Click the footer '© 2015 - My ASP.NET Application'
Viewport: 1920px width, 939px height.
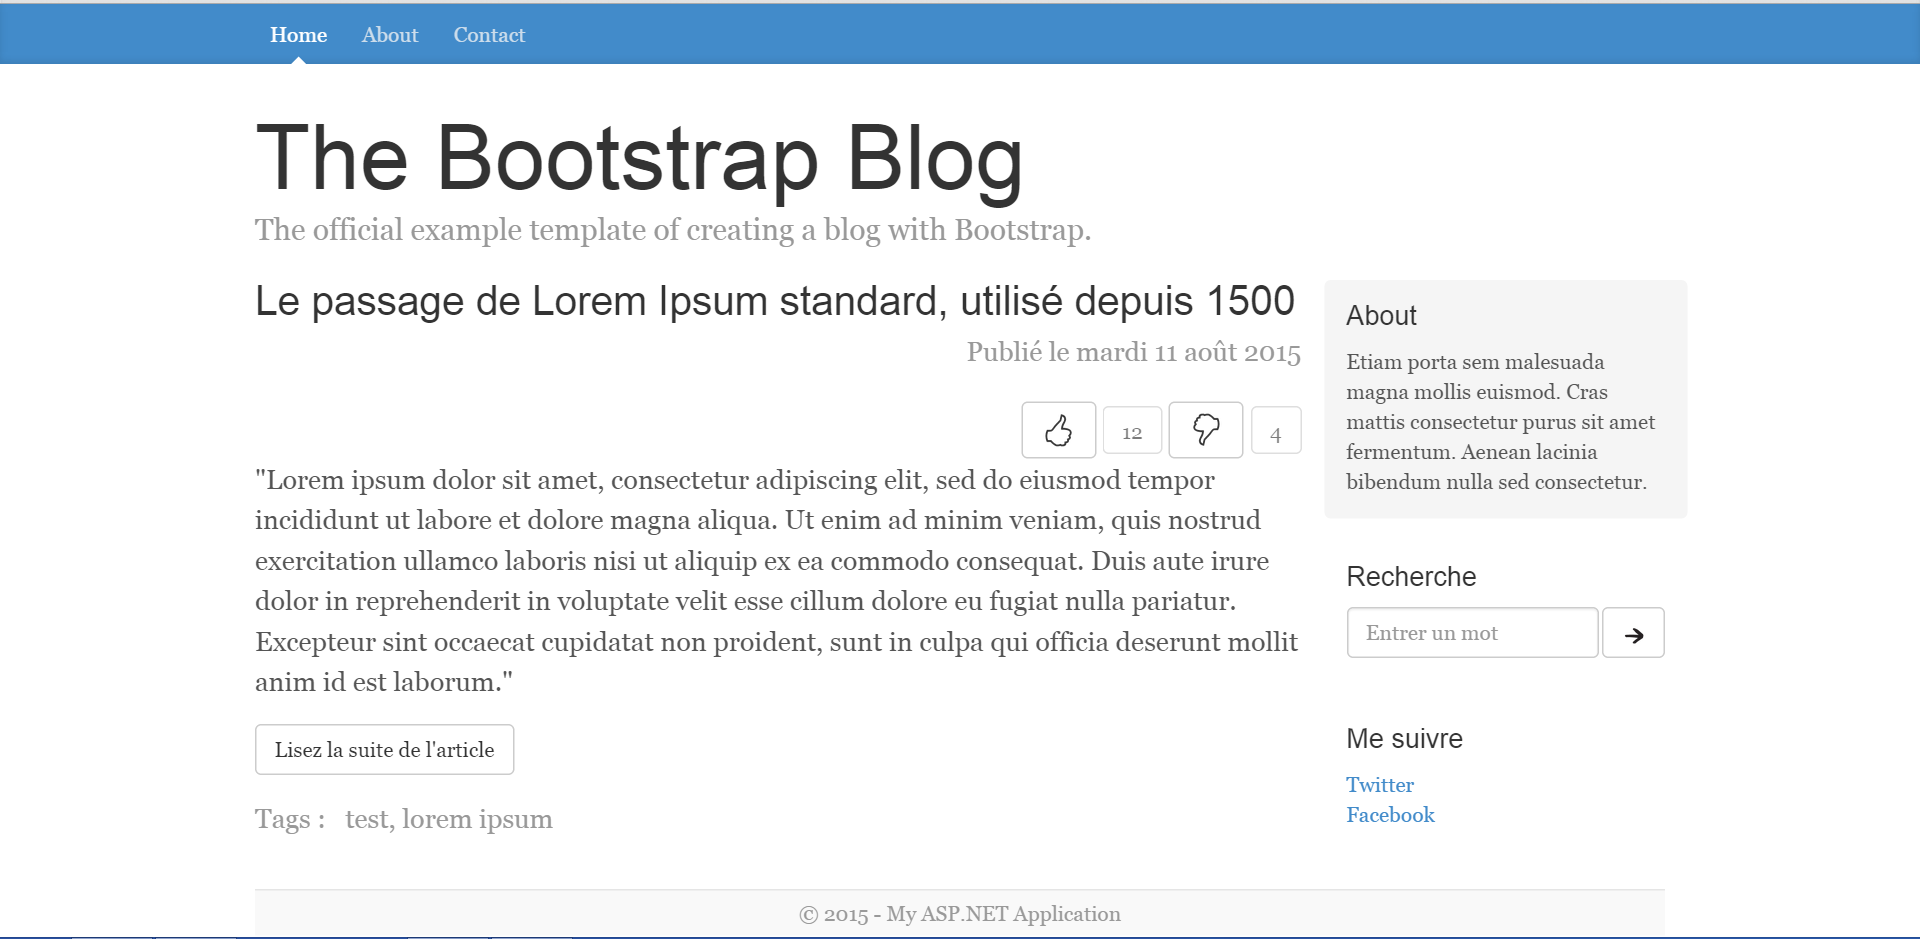(960, 914)
